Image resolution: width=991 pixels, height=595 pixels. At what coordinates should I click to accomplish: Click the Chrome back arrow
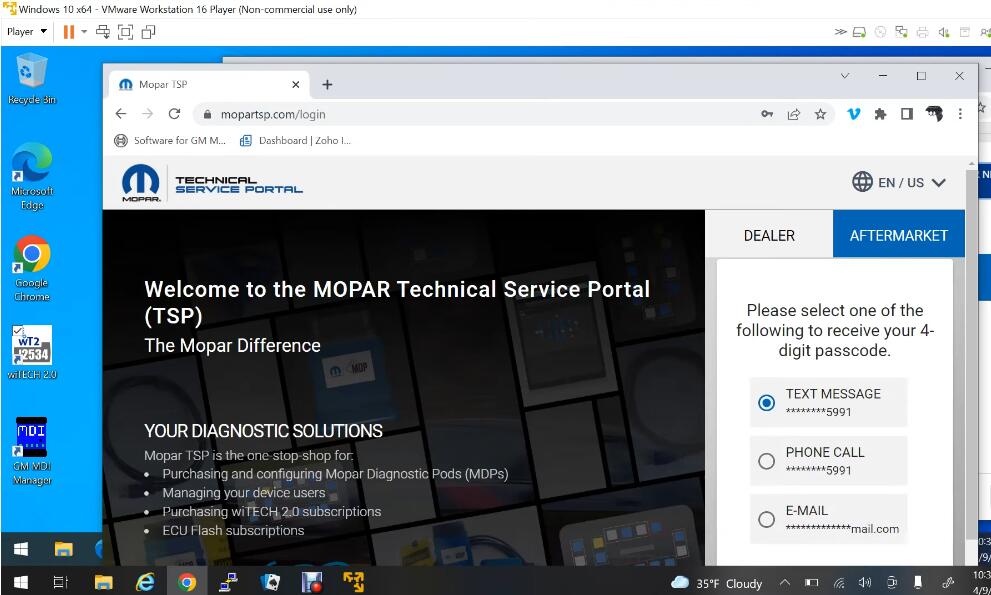(121, 114)
